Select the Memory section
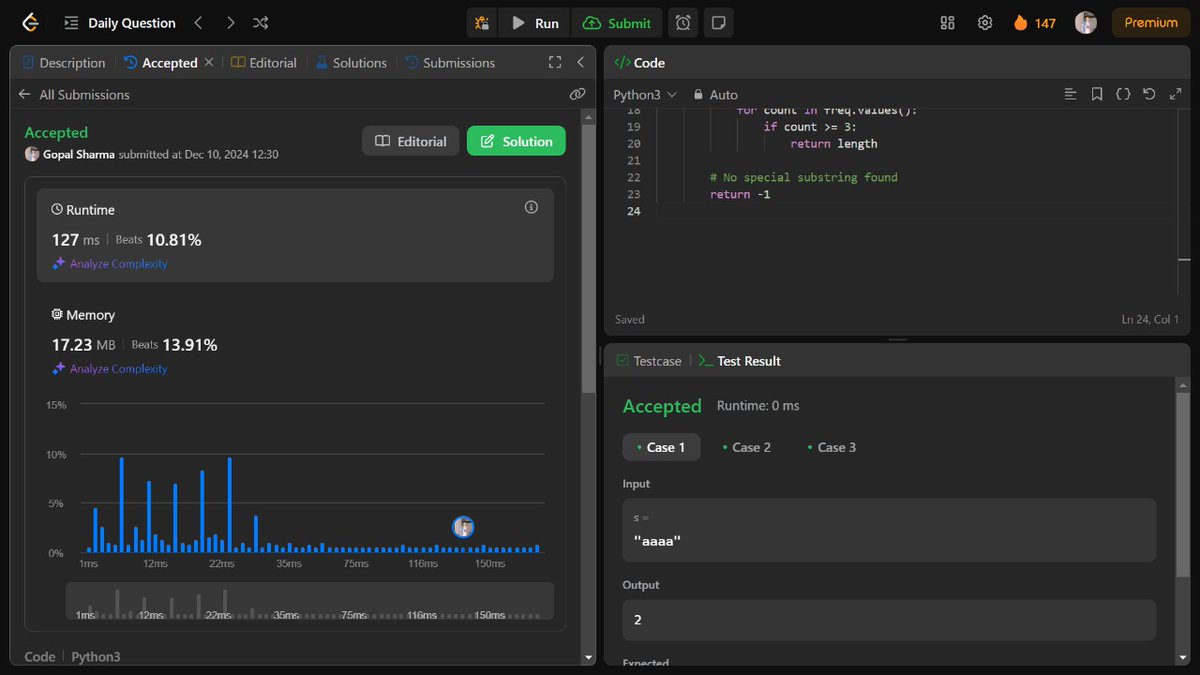Image resolution: width=1200 pixels, height=675 pixels. click(x=295, y=340)
